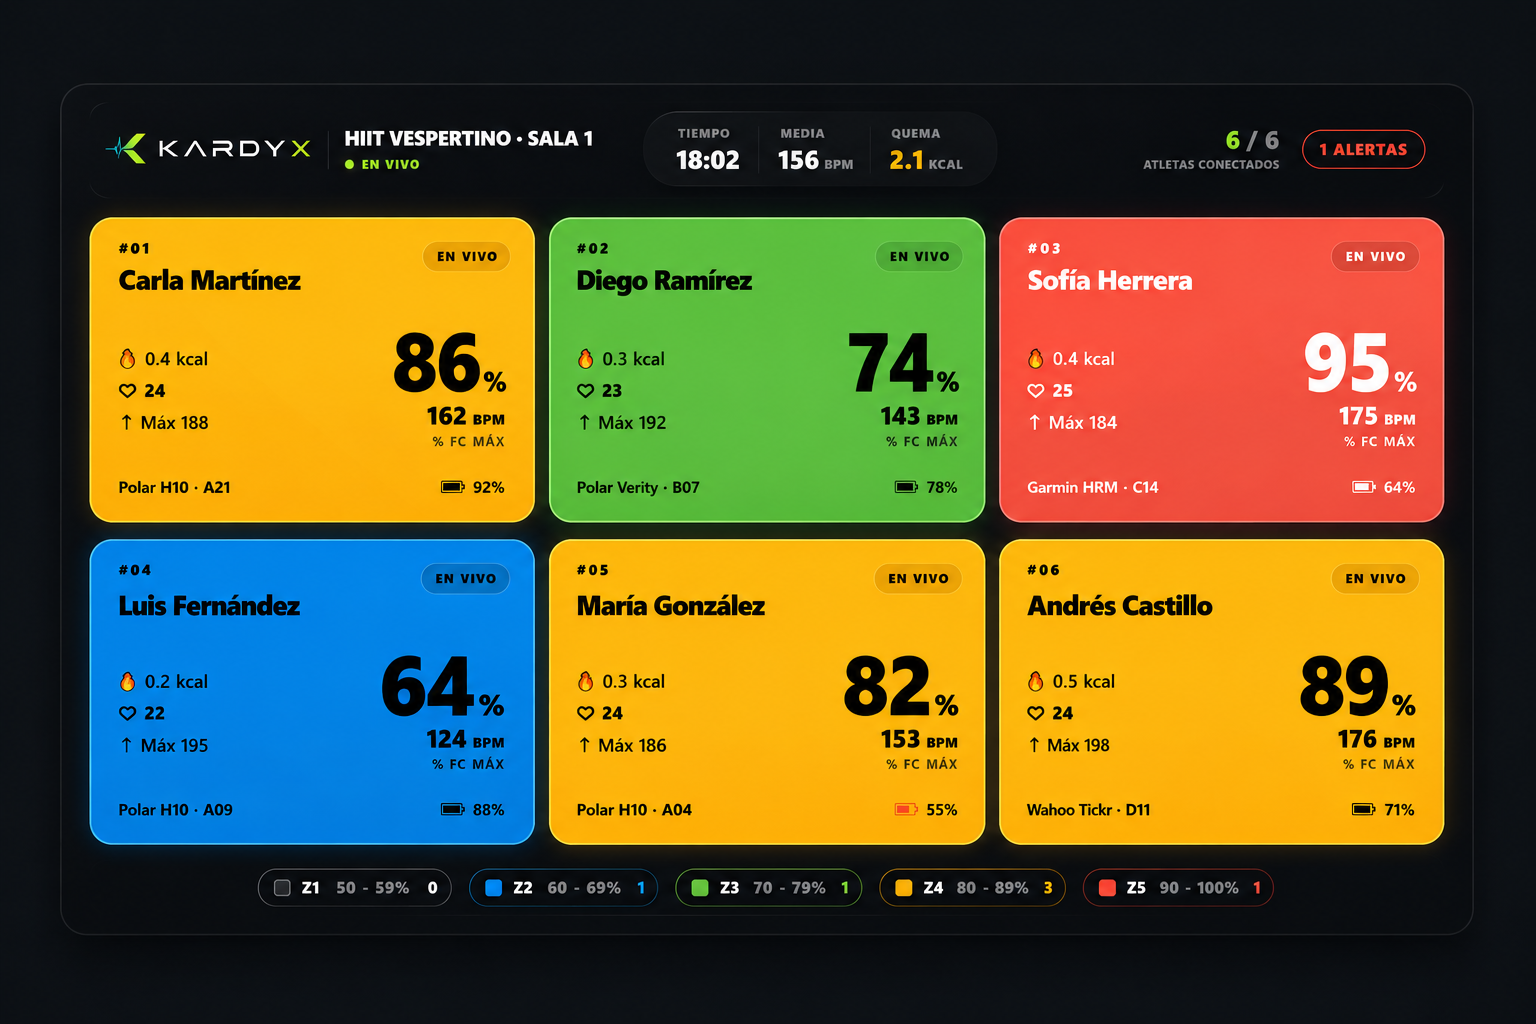This screenshot has width=1536, height=1024.
Task: Click the heart icon on Andrés Castillo's card
Action: (1035, 713)
